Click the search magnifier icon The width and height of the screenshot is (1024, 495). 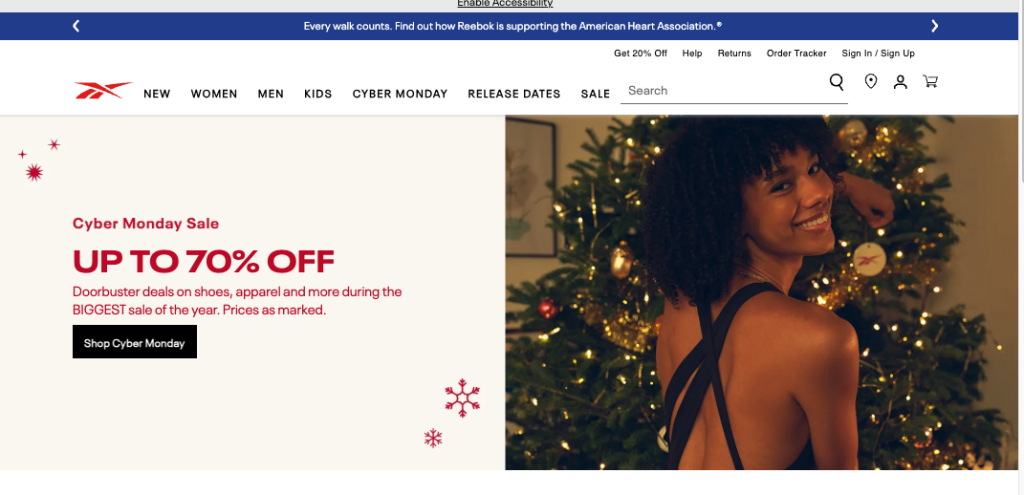tap(837, 82)
